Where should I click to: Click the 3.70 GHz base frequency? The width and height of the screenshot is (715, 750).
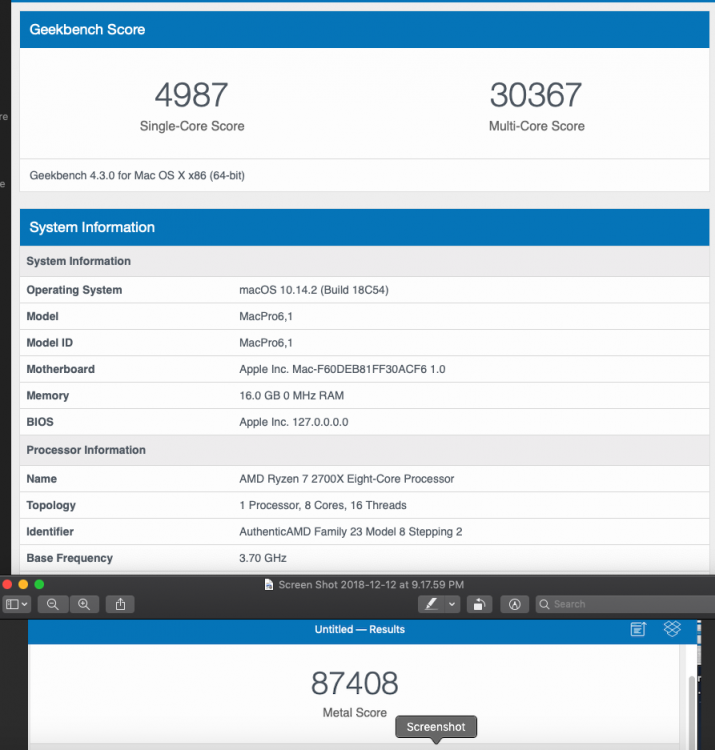(x=263, y=558)
